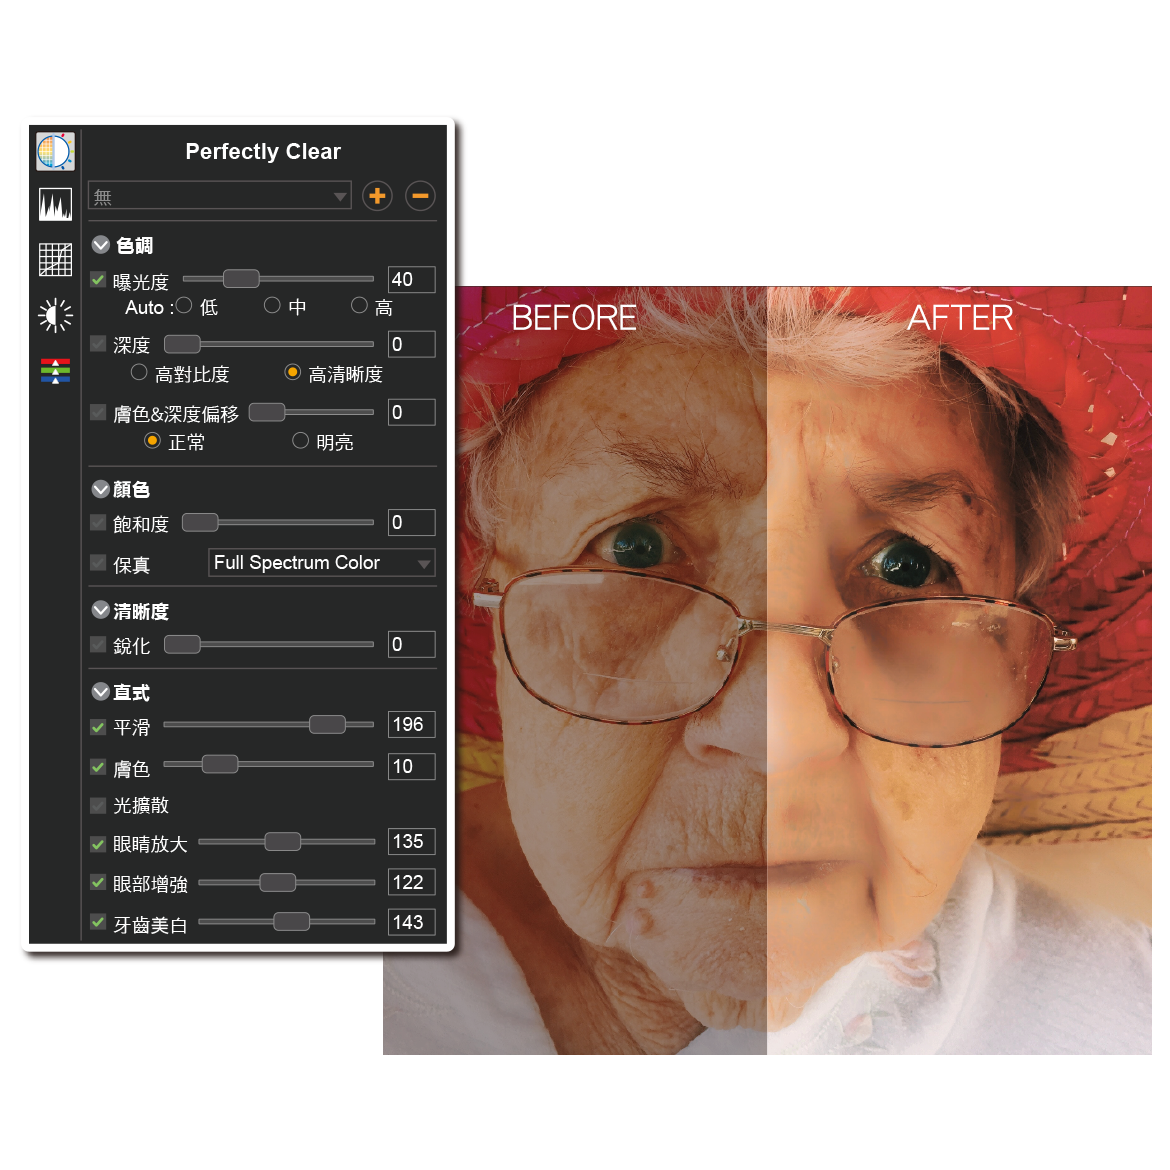Click the AFTER label on the photo
The image size is (1170, 1170).
pyautogui.click(x=960, y=318)
